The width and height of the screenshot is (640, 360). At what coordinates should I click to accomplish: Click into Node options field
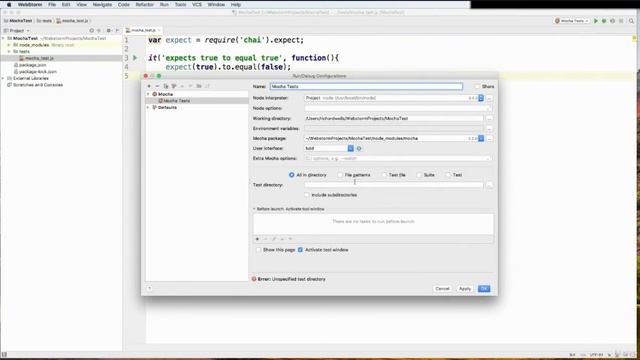point(398,108)
